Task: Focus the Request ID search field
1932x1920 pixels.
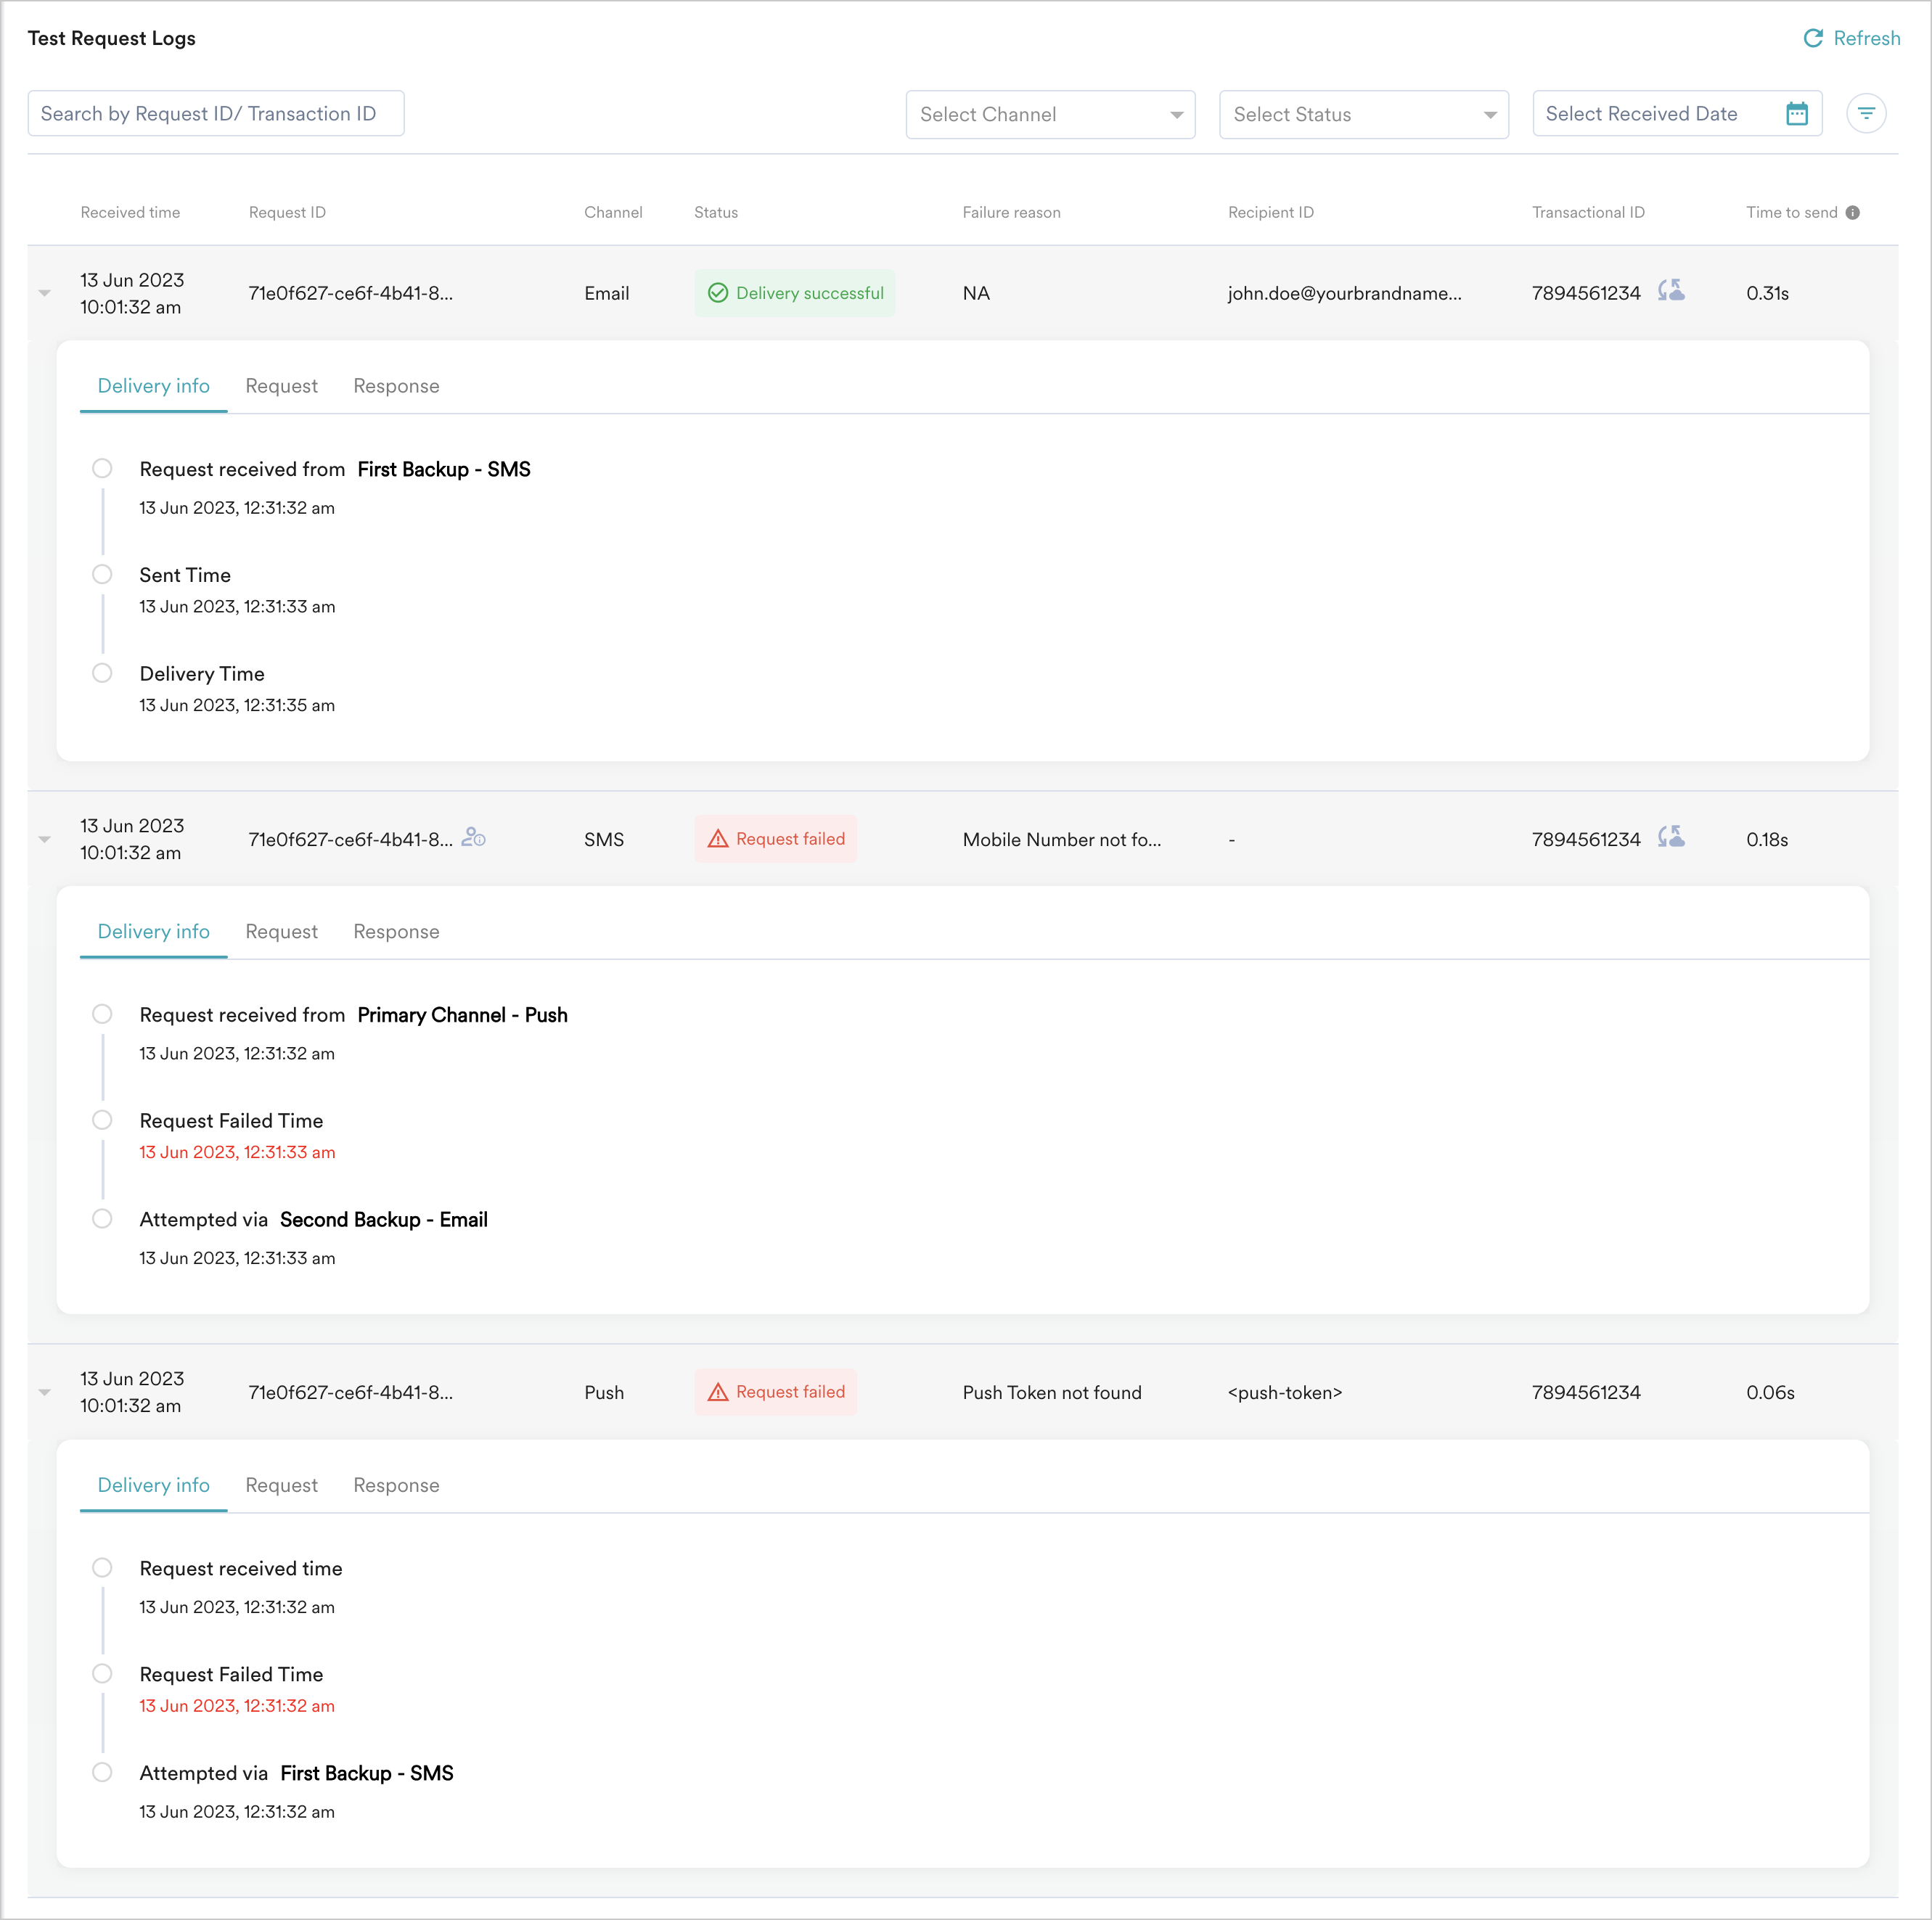Action: 216,114
